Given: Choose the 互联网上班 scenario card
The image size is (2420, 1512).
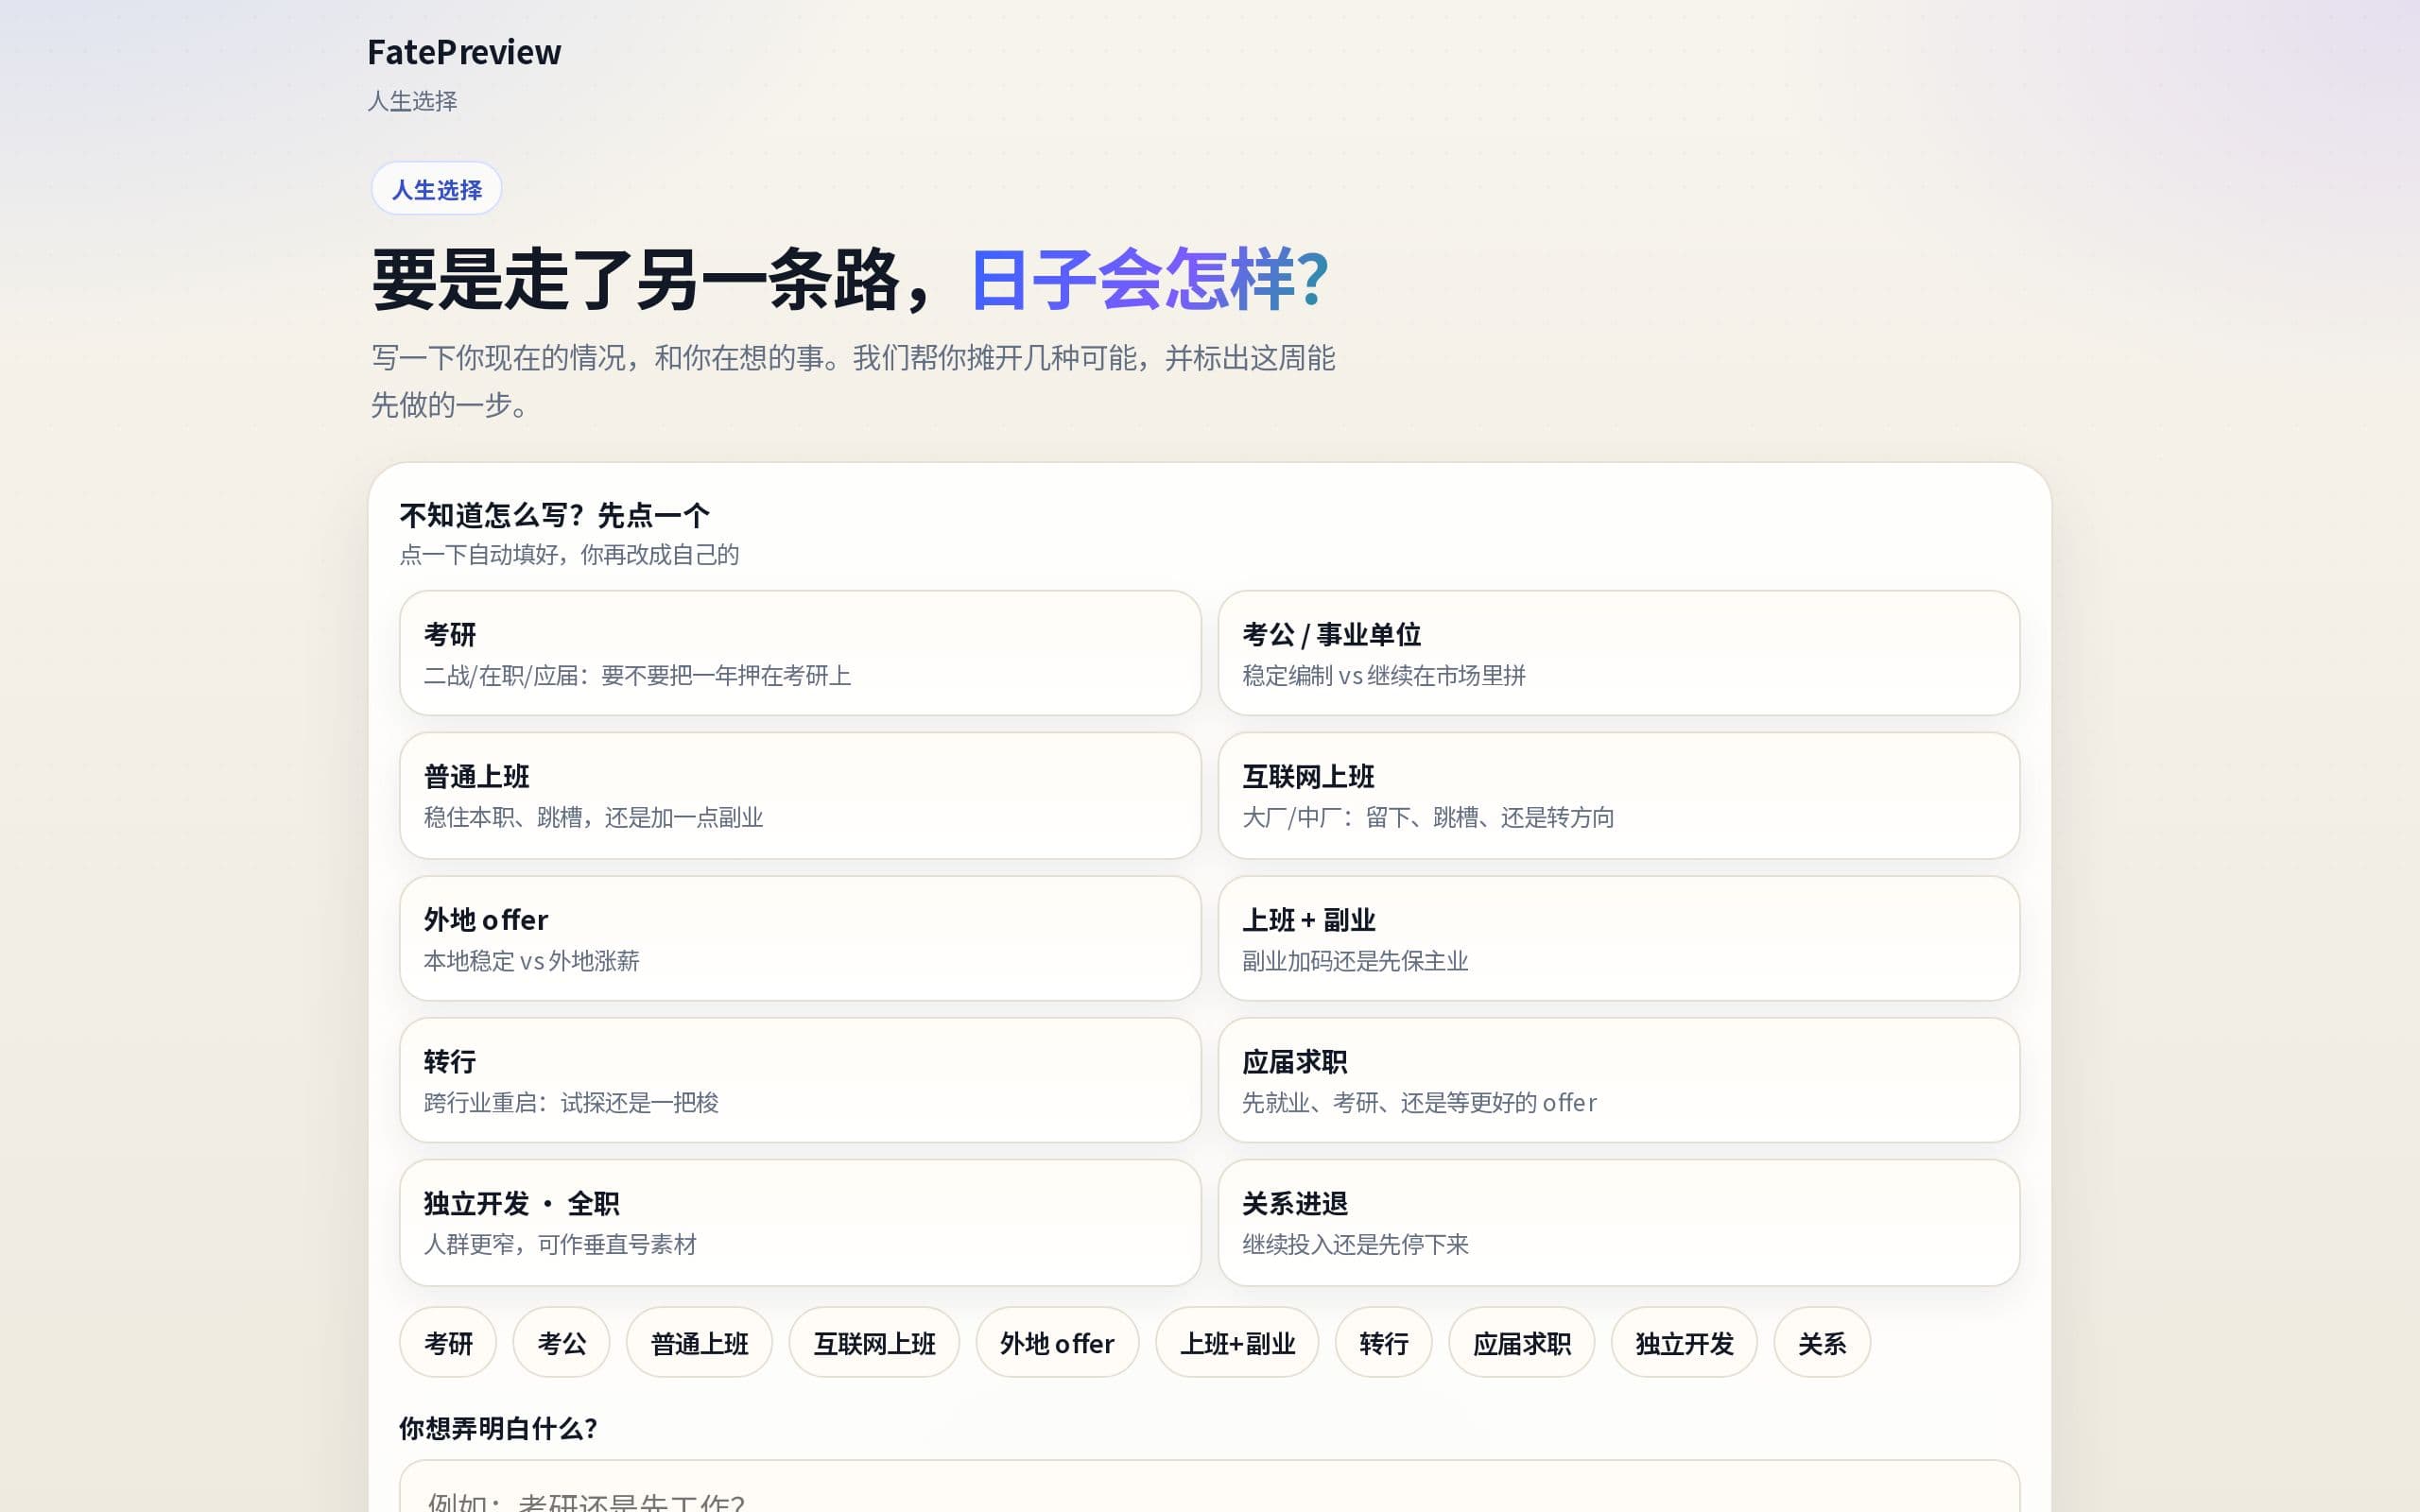Looking at the screenshot, I should 1618,795.
